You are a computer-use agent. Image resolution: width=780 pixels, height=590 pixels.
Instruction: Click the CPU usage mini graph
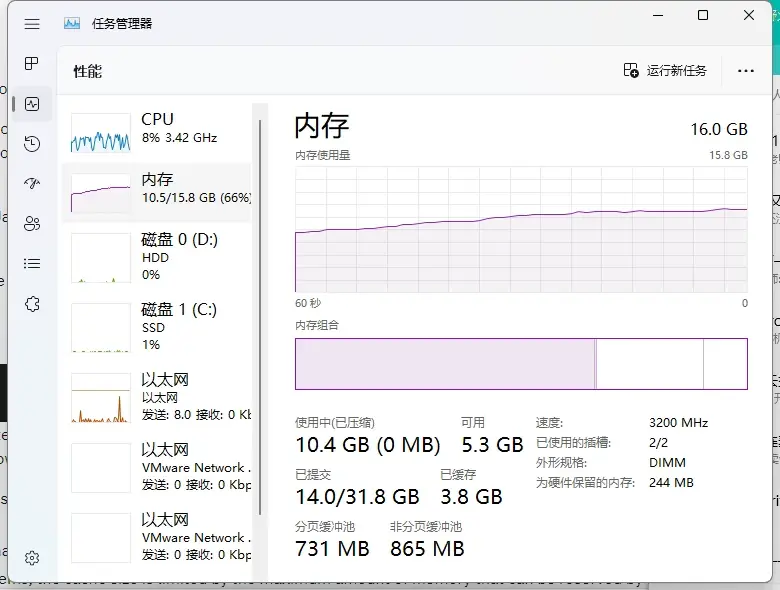coord(100,132)
